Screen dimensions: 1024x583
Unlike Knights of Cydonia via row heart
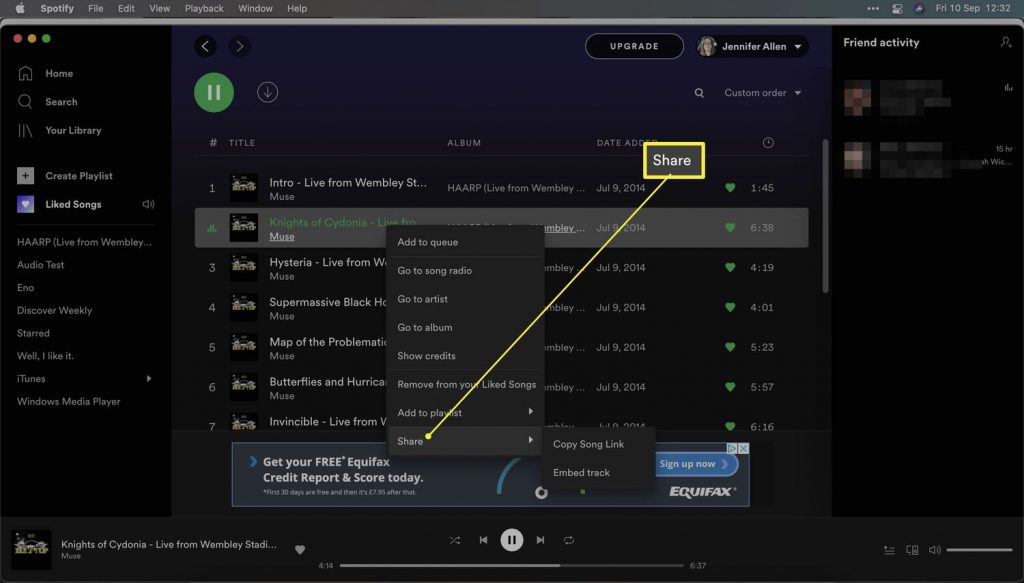point(730,227)
